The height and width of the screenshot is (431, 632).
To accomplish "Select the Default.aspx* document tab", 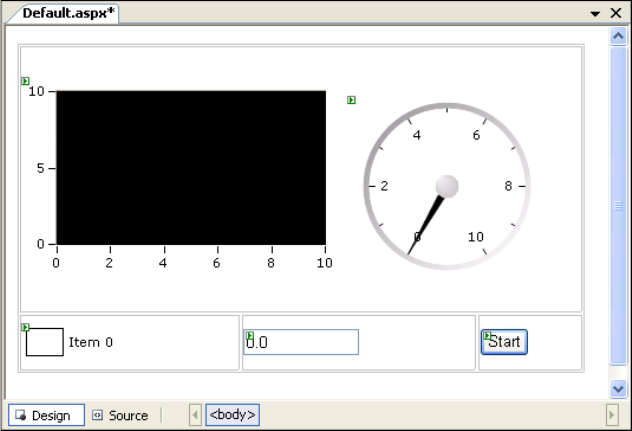I will coord(68,13).
